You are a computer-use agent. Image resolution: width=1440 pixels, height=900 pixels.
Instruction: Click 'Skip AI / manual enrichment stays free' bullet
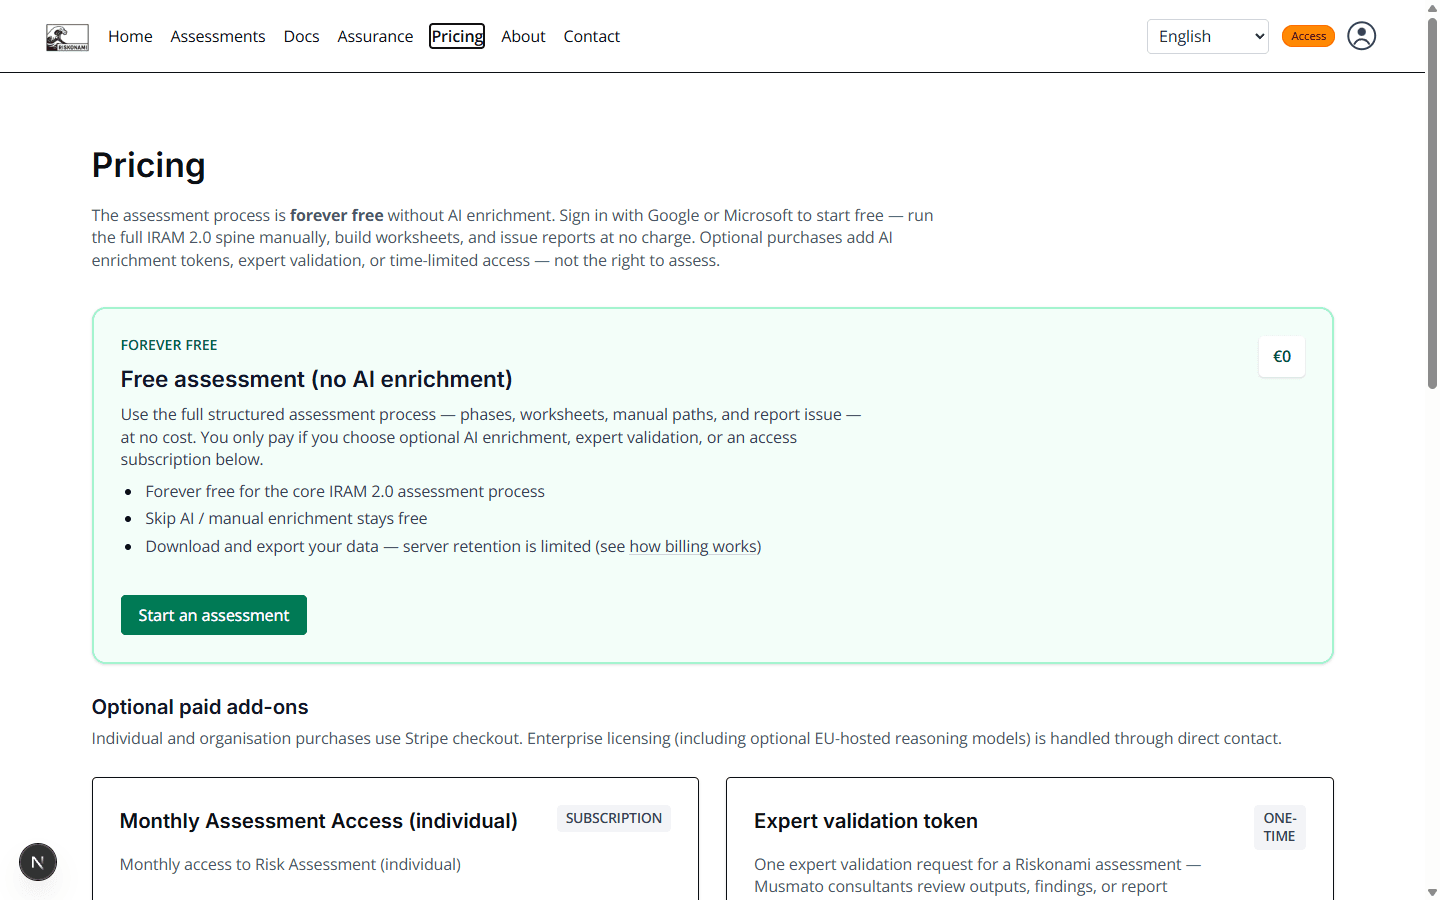point(286,518)
